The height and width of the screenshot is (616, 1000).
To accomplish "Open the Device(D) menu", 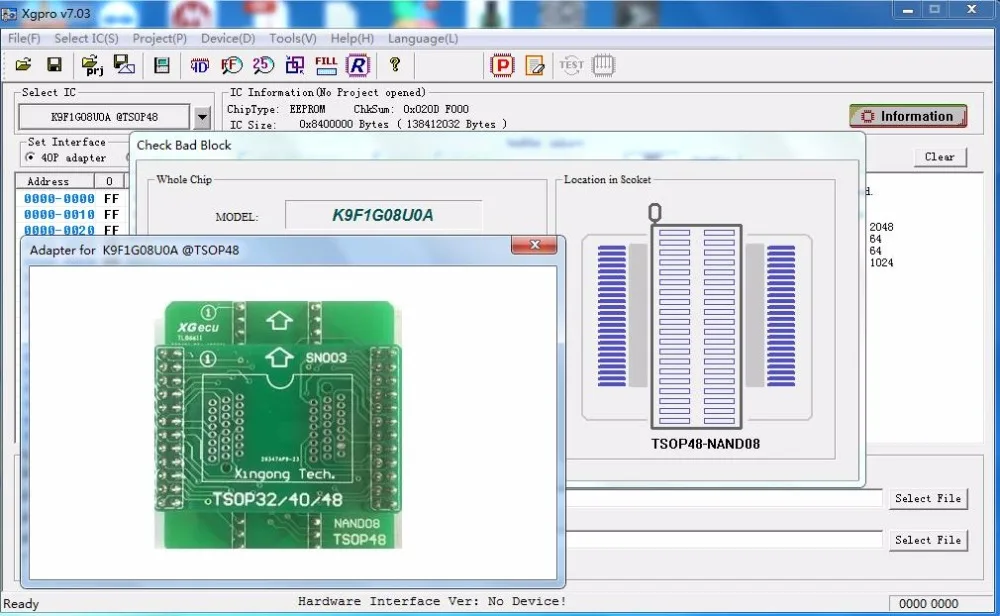I will tap(228, 39).
